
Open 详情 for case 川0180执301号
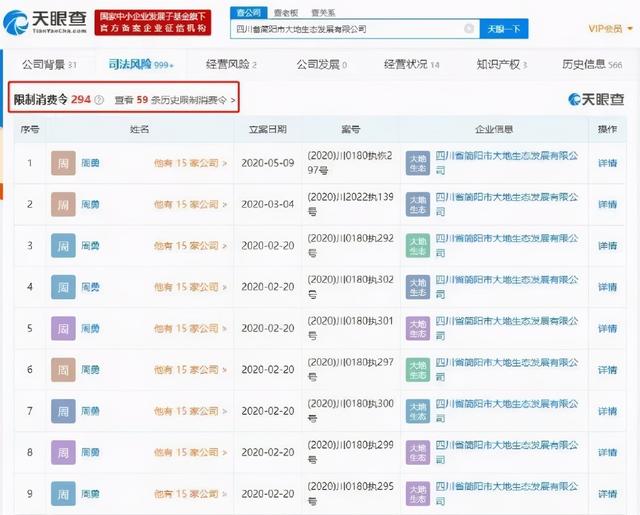(x=607, y=329)
